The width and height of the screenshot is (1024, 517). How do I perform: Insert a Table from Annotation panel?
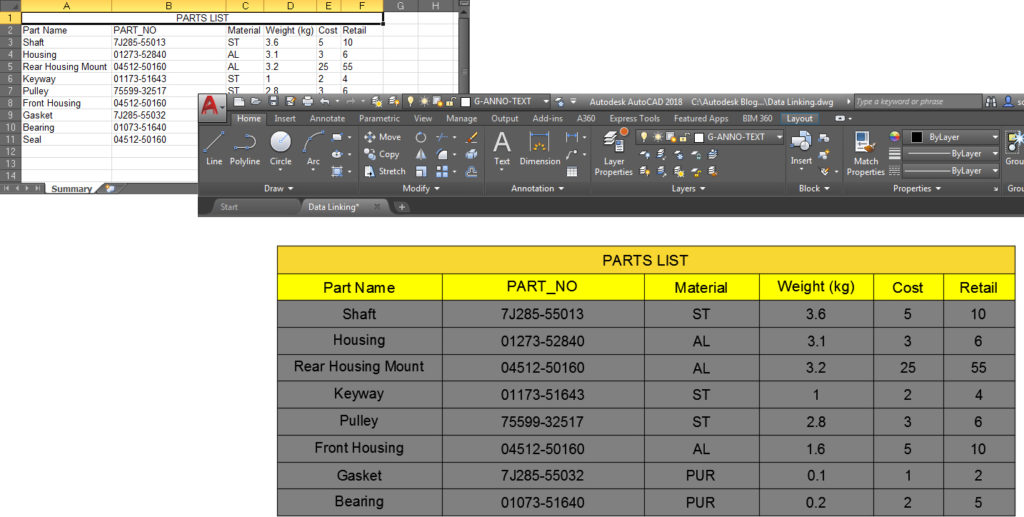(572, 172)
